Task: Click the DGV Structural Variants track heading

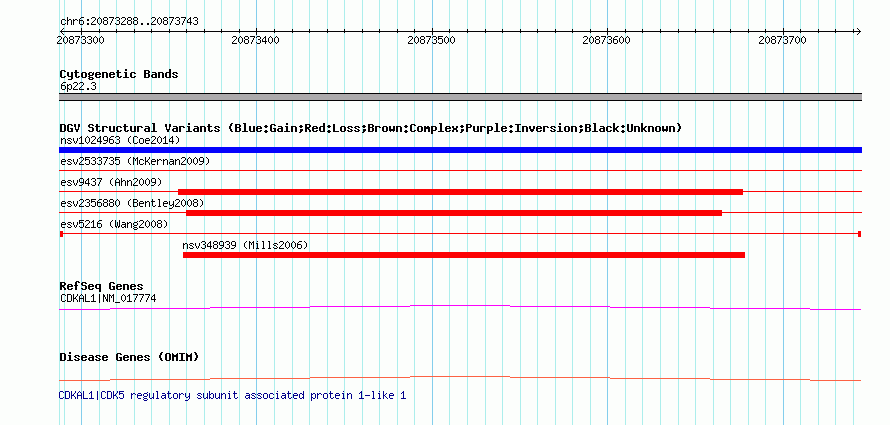Action: (370, 128)
